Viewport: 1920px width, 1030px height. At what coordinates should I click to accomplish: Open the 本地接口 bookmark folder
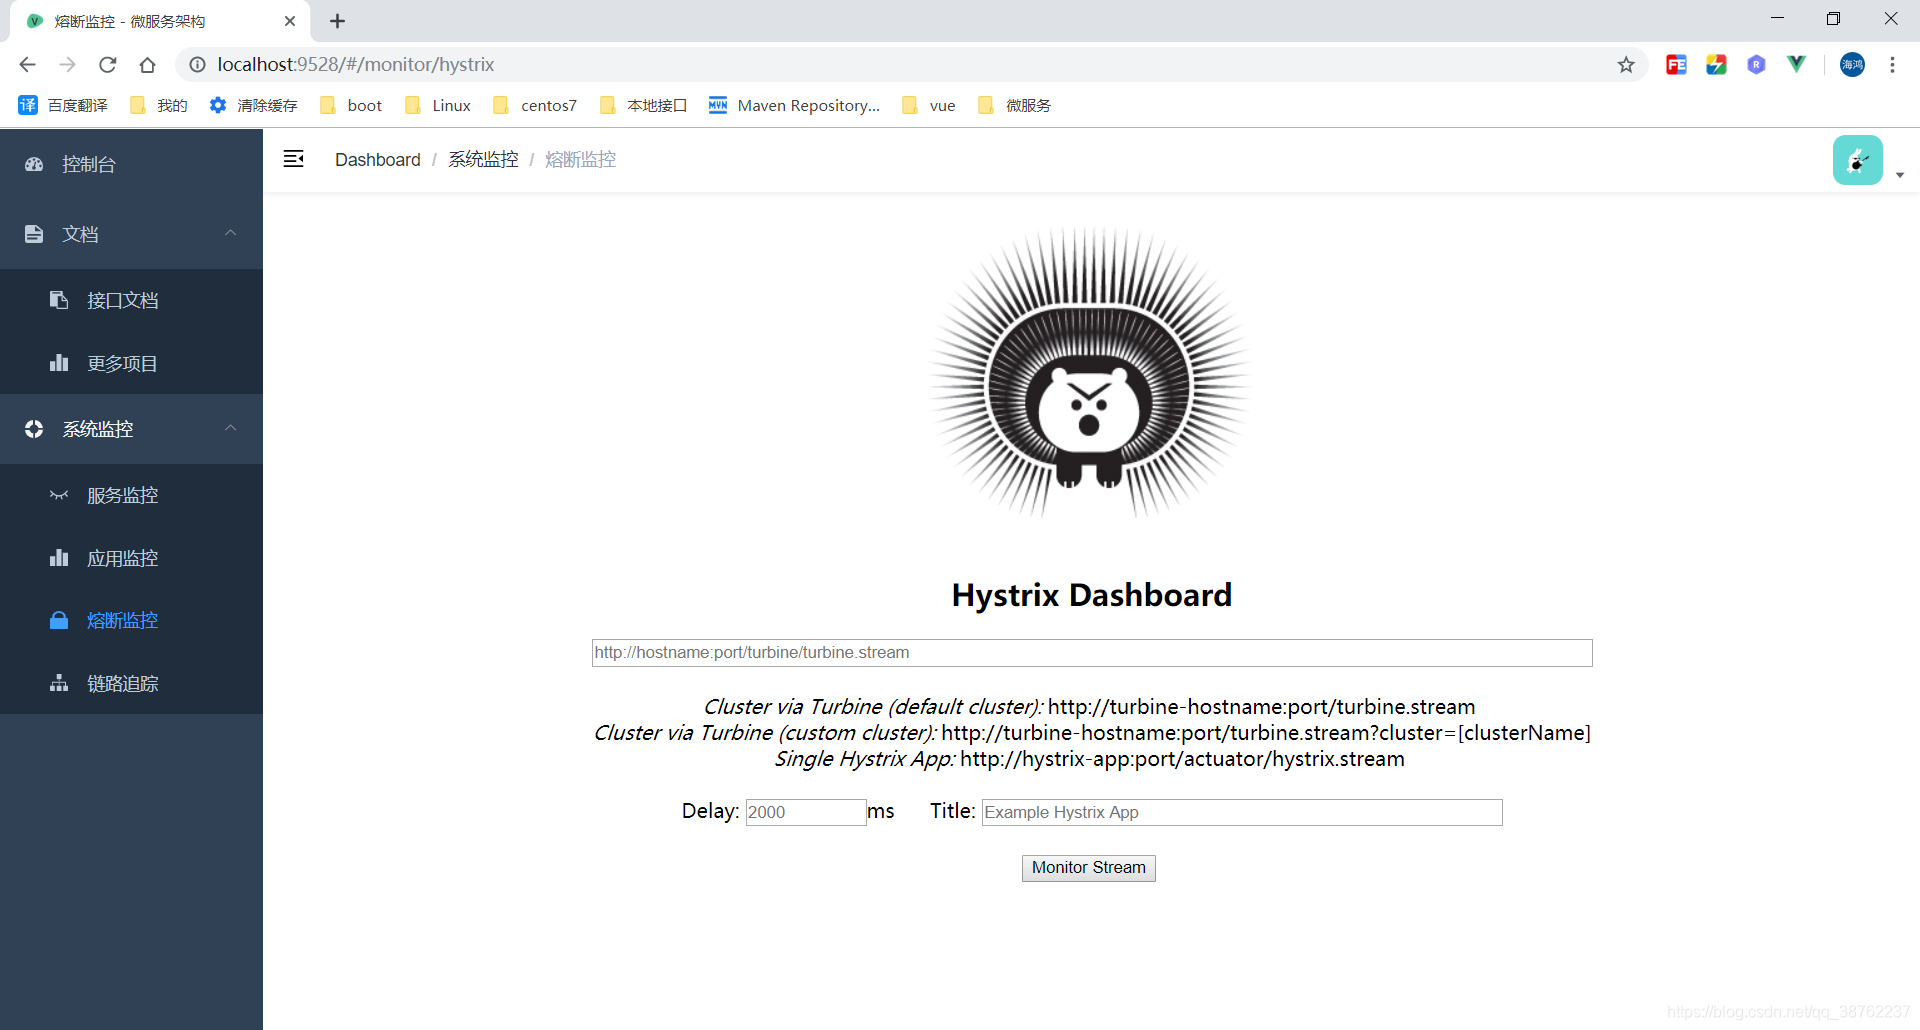point(643,105)
